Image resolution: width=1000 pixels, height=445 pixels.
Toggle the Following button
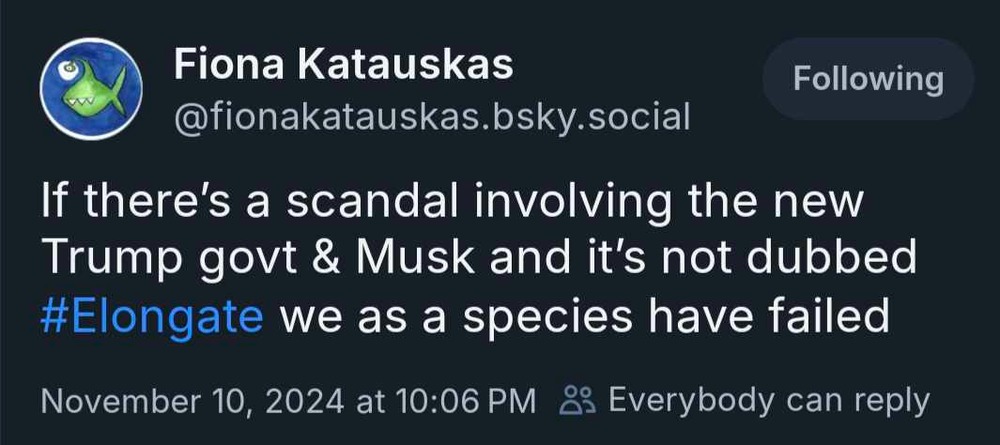(x=867, y=79)
